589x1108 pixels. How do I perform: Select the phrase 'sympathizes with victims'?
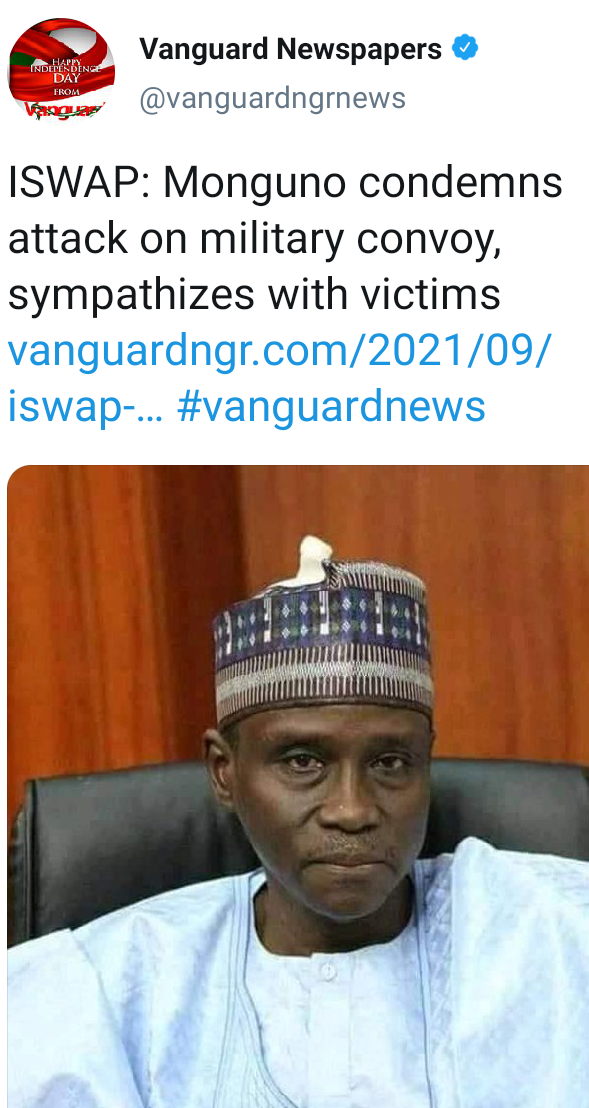254,295
